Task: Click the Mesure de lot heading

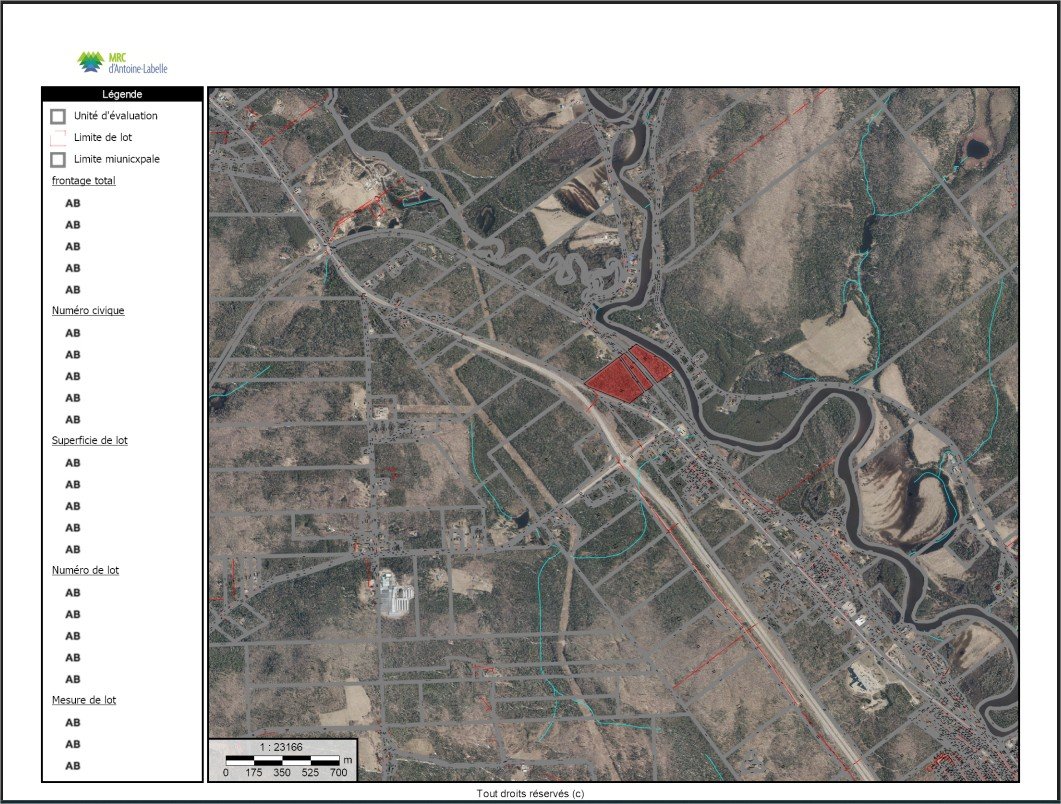Action: click(84, 700)
